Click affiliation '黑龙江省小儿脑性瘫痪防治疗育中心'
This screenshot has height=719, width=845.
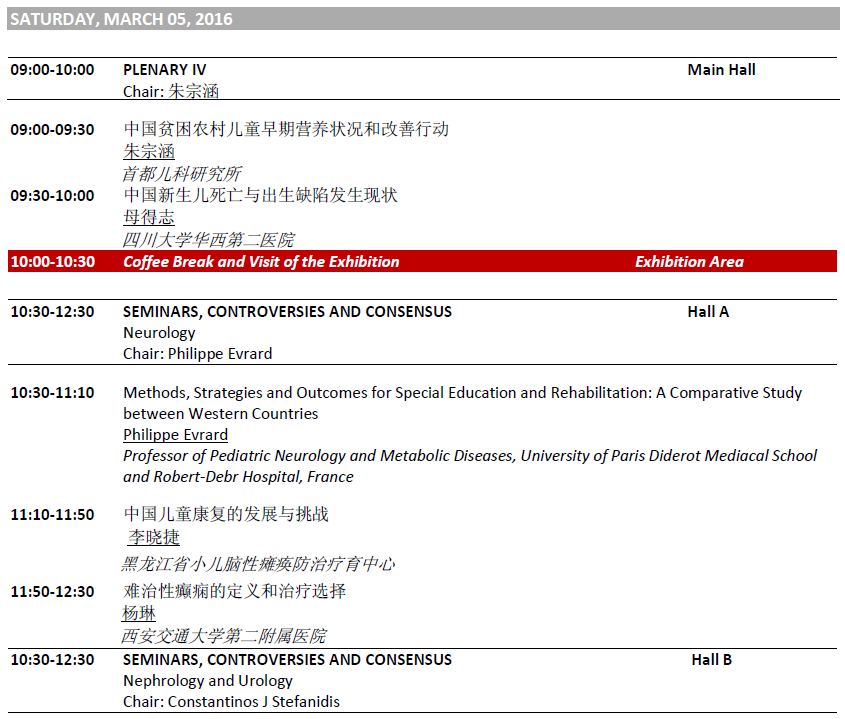pyautogui.click(x=258, y=564)
